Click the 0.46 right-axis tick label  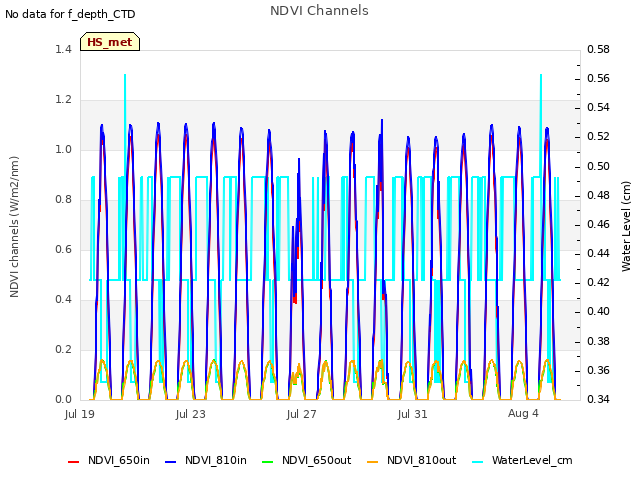tap(598, 224)
